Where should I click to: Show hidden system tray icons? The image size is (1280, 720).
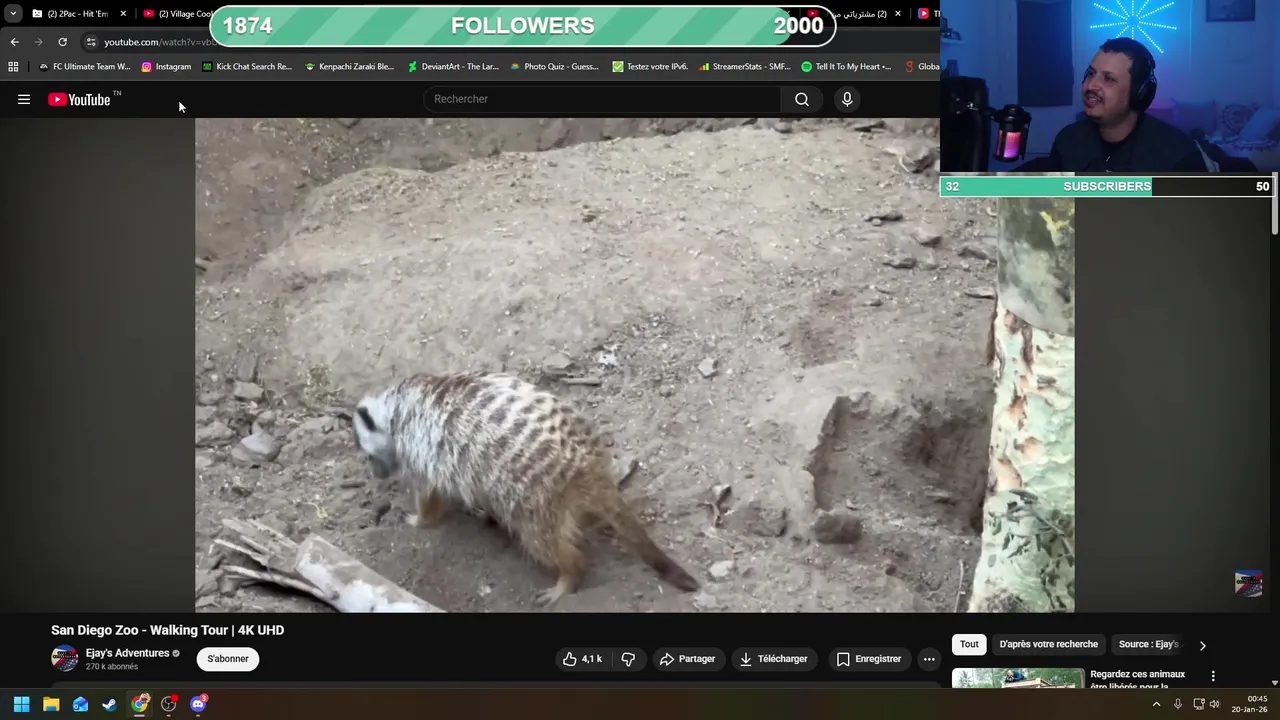tap(1156, 704)
